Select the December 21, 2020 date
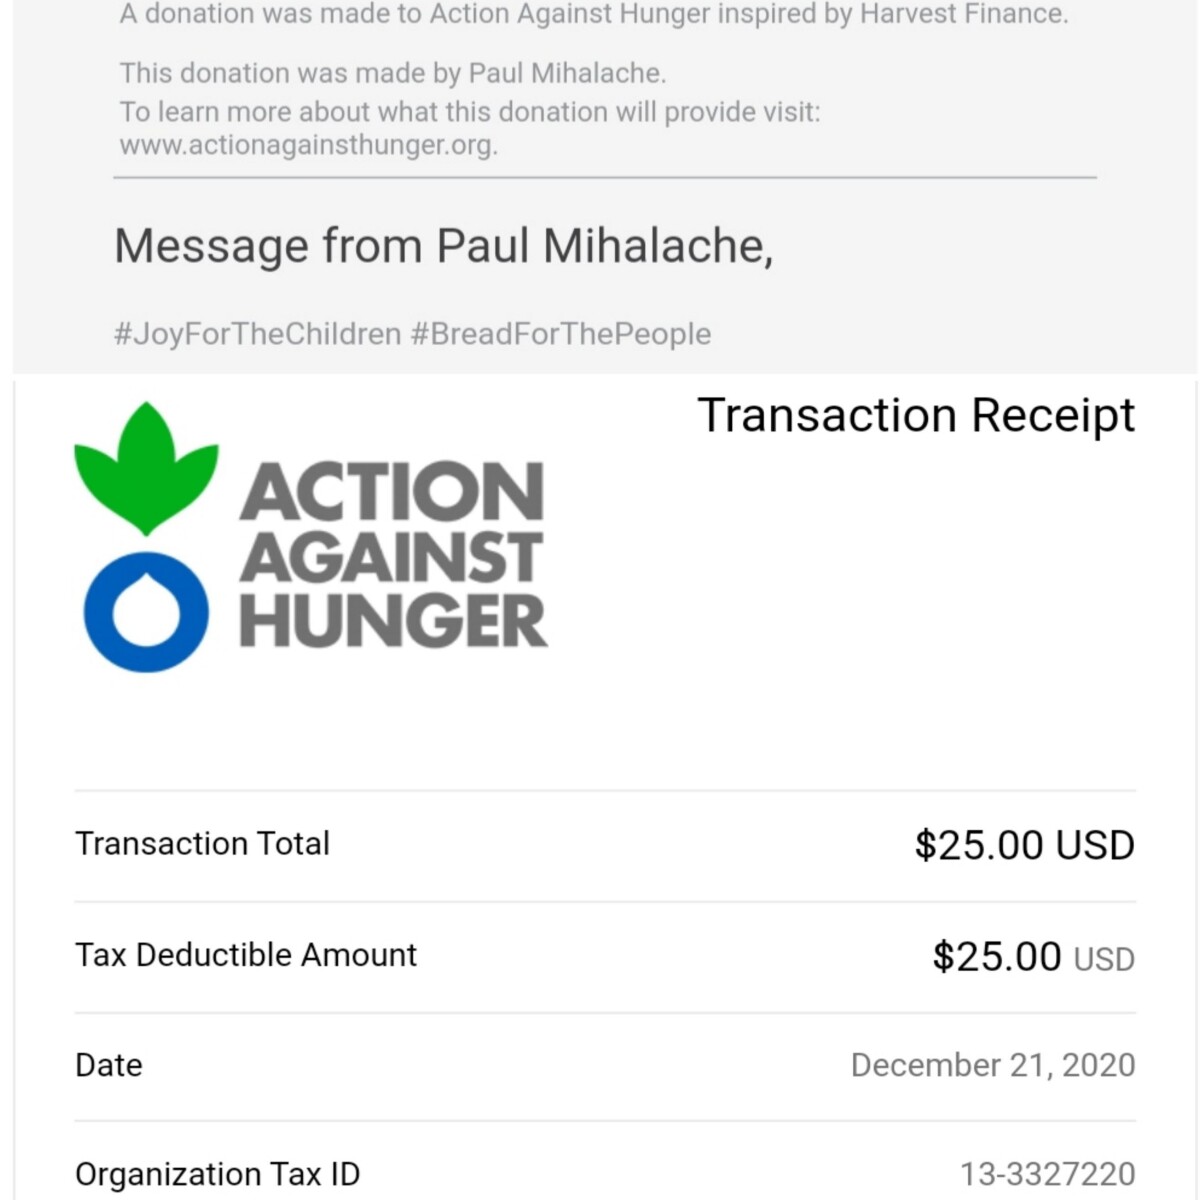 [993, 1065]
